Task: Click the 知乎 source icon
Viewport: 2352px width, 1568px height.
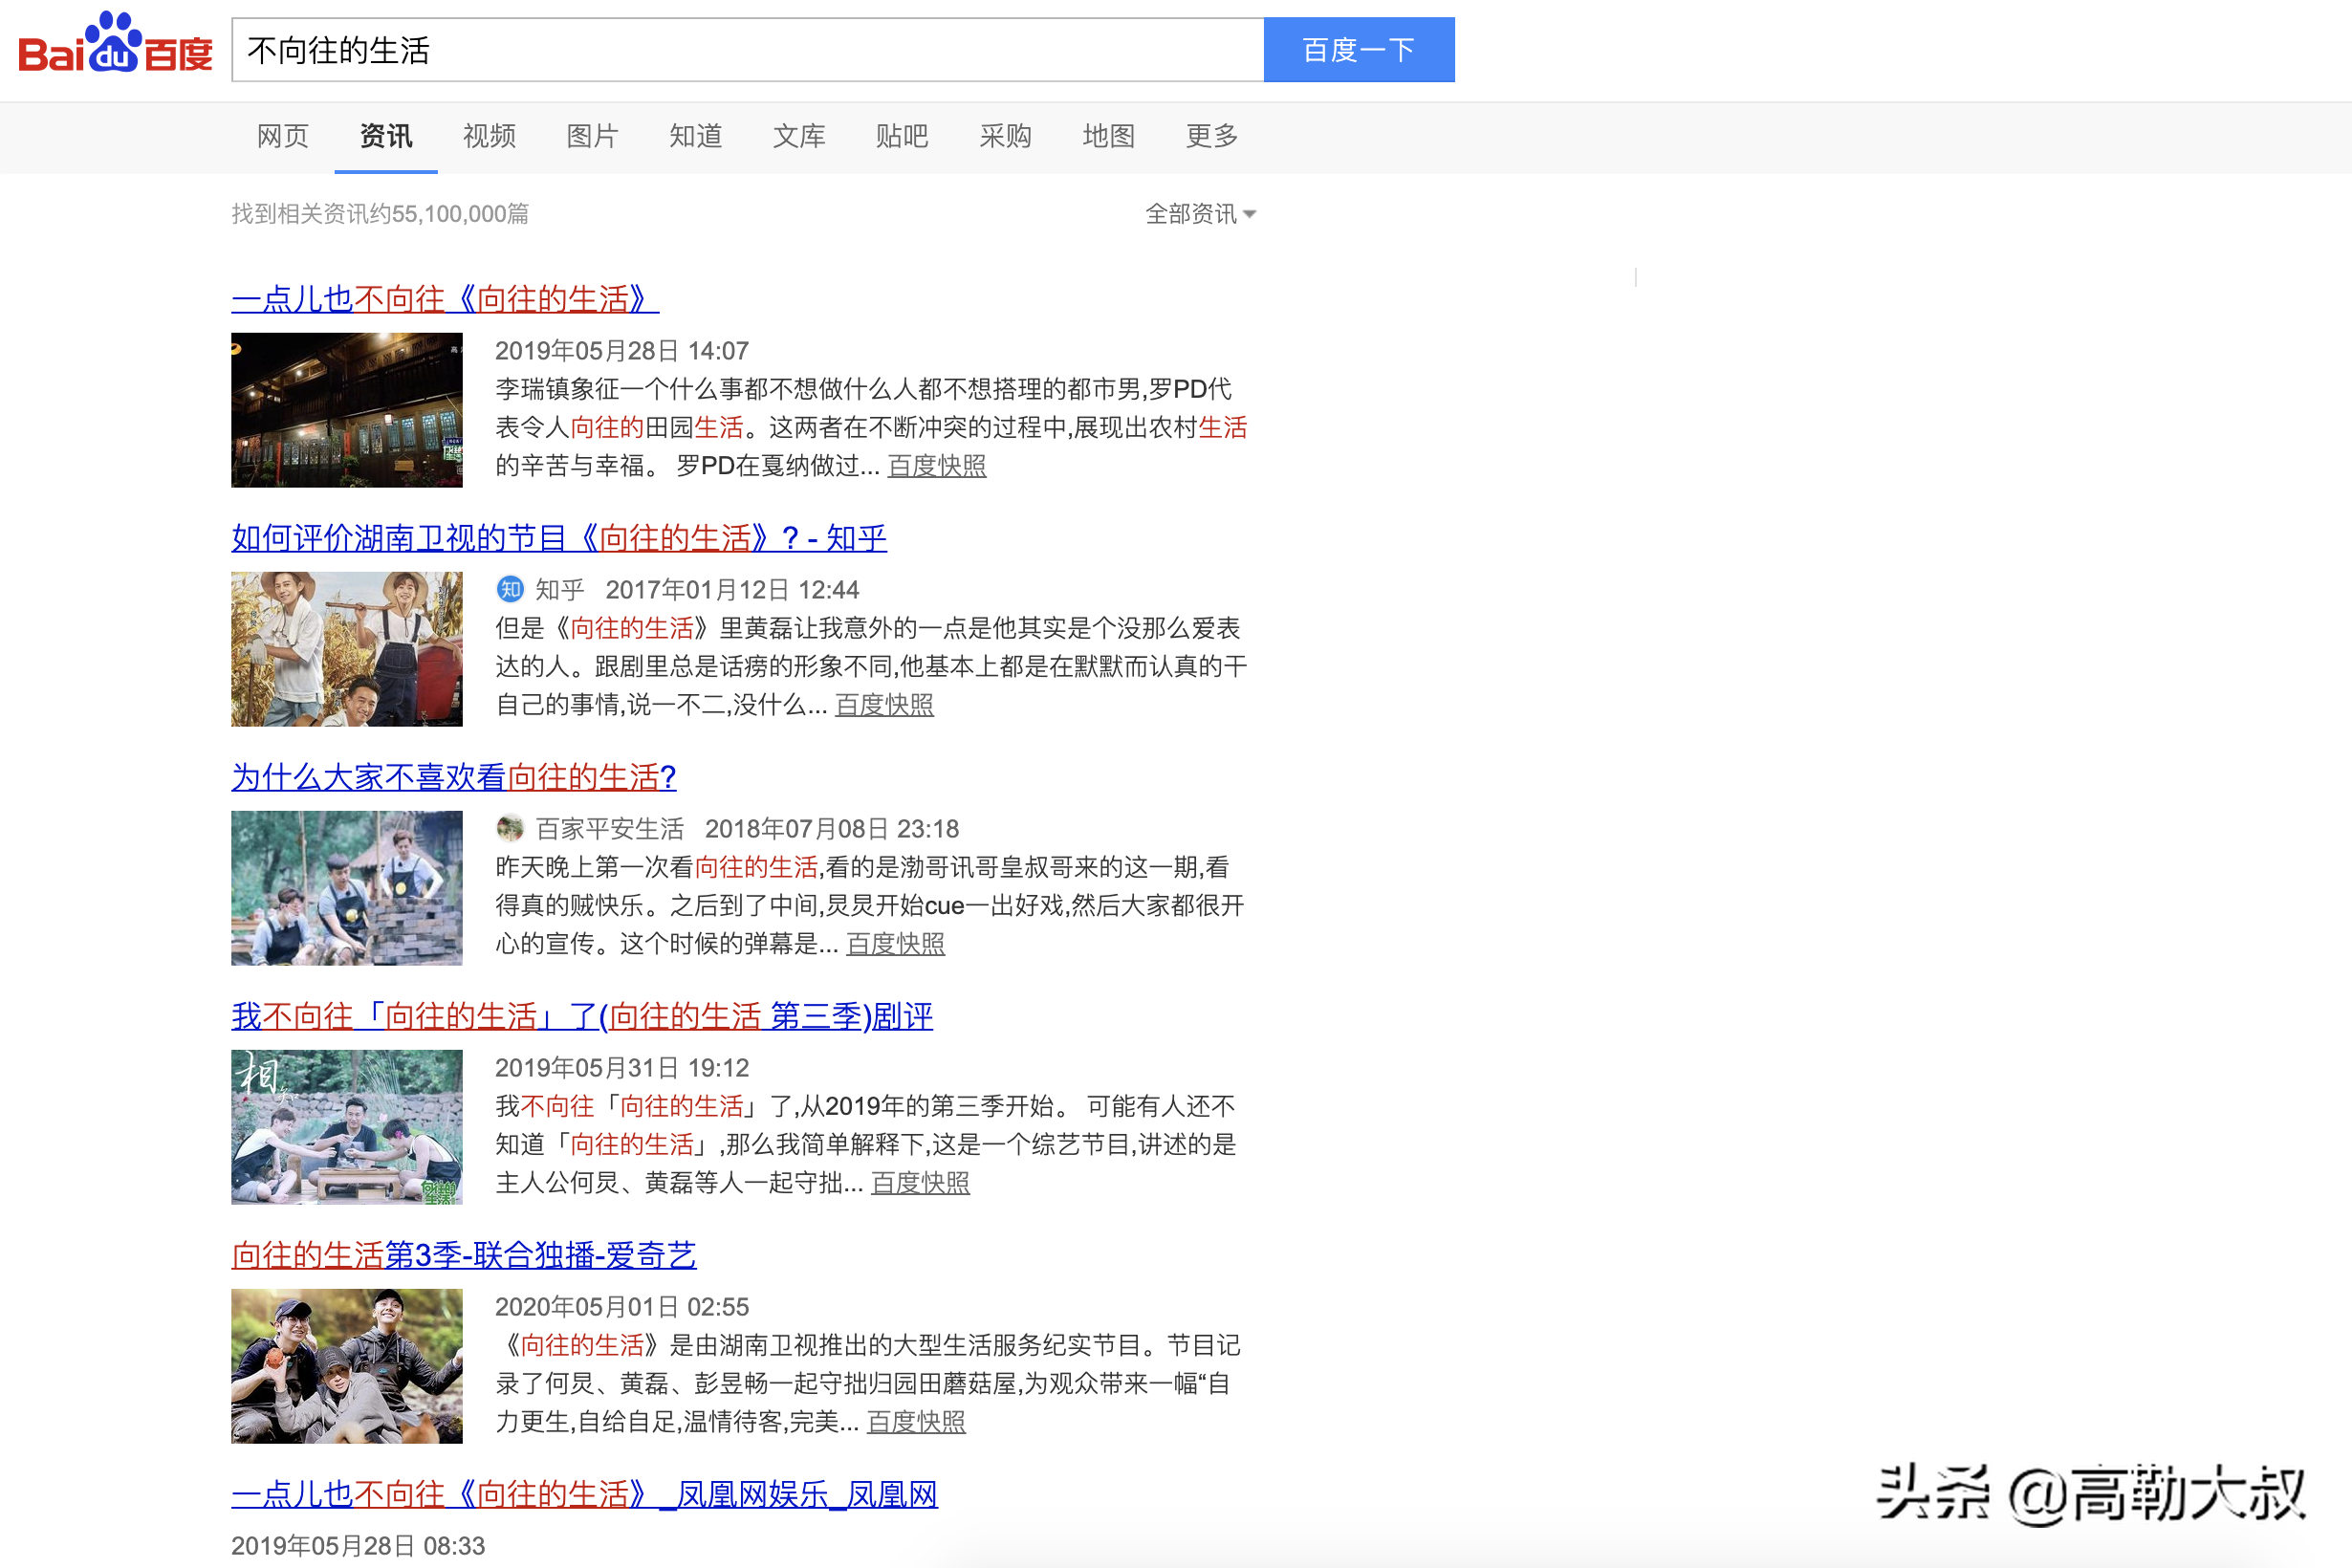Action: point(510,589)
